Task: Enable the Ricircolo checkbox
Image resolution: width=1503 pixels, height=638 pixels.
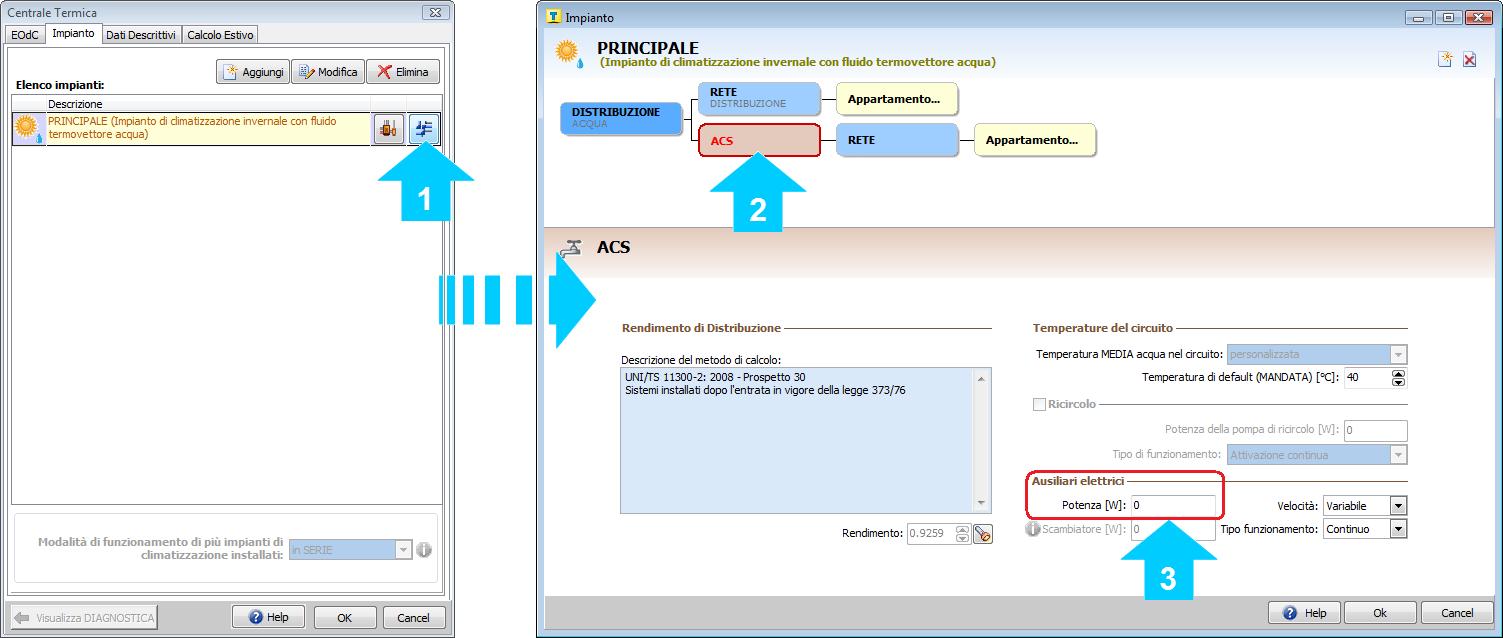Action: [x=1039, y=404]
